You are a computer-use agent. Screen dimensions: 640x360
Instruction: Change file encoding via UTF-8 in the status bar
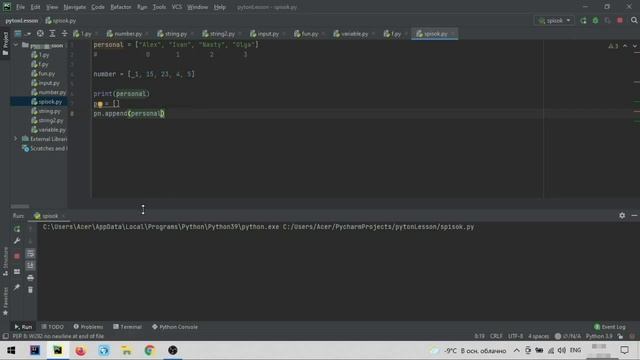[x=516, y=336]
